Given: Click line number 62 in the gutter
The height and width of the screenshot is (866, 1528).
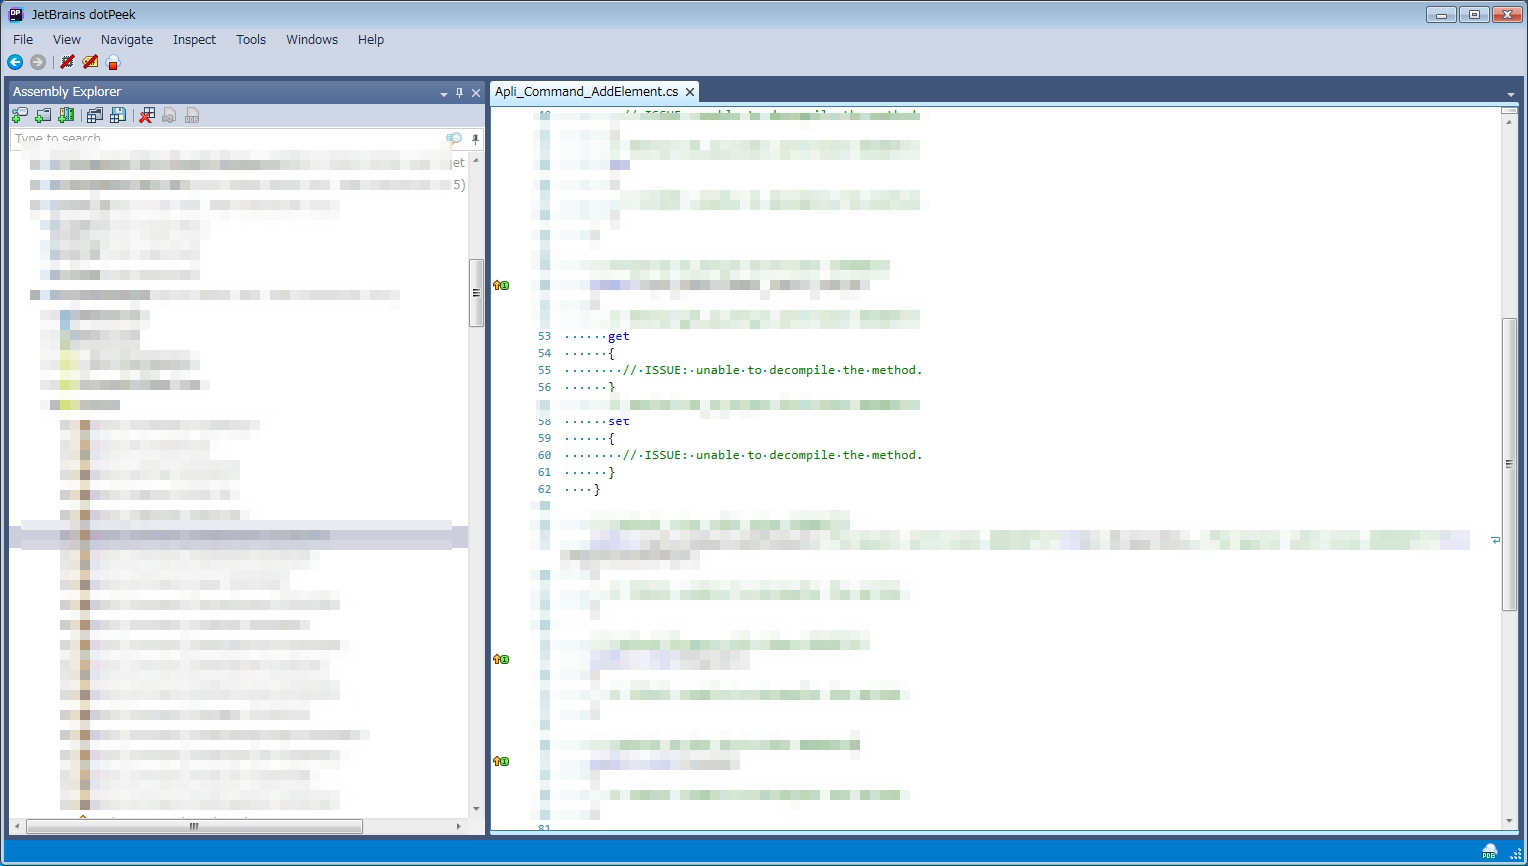Looking at the screenshot, I should [544, 489].
